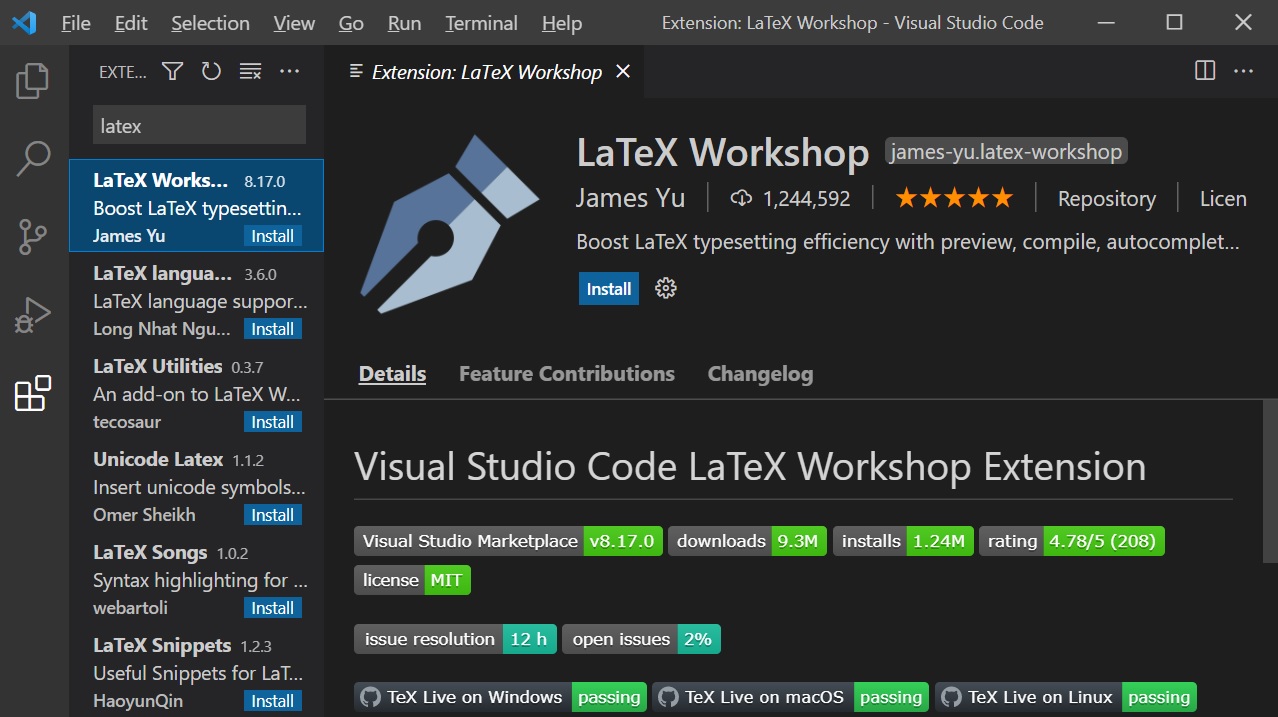Click the james-yu.latex-workshop identifier badge

(x=1007, y=152)
